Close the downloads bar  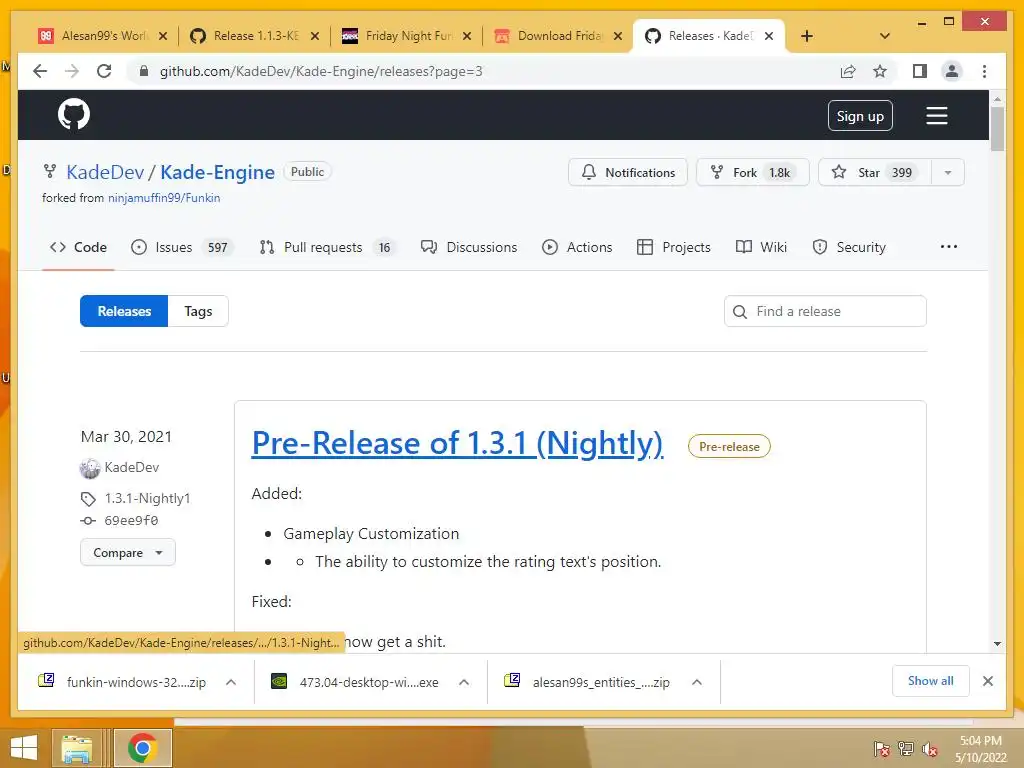(x=987, y=681)
